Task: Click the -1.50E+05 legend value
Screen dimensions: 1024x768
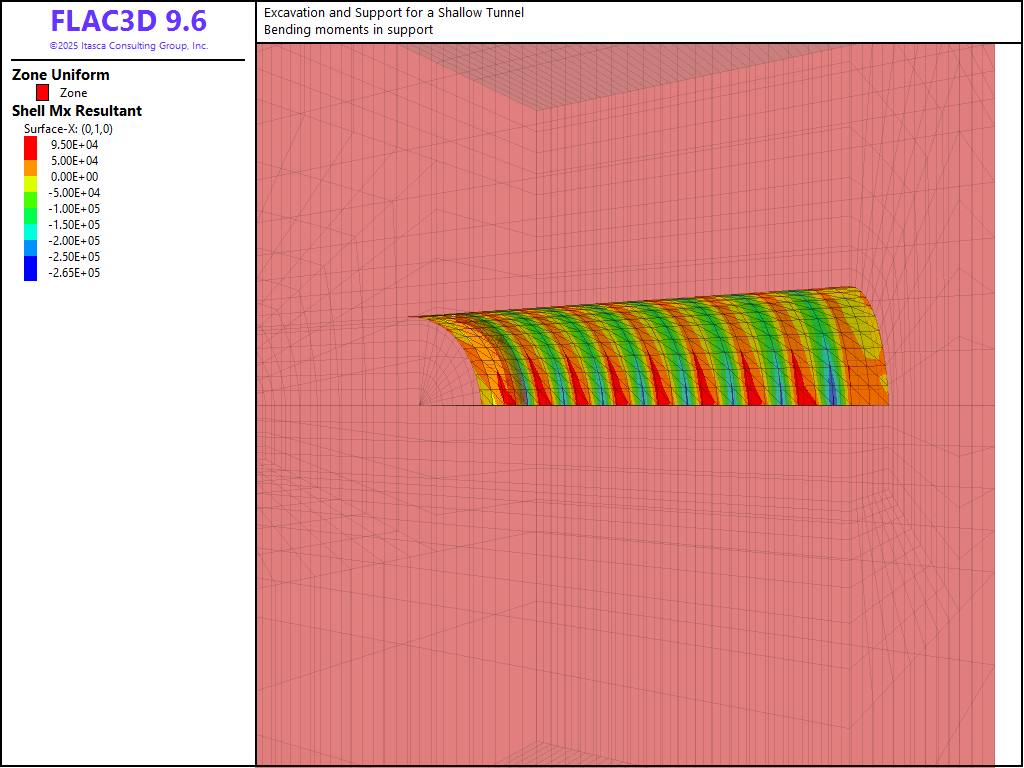Action: (75, 224)
